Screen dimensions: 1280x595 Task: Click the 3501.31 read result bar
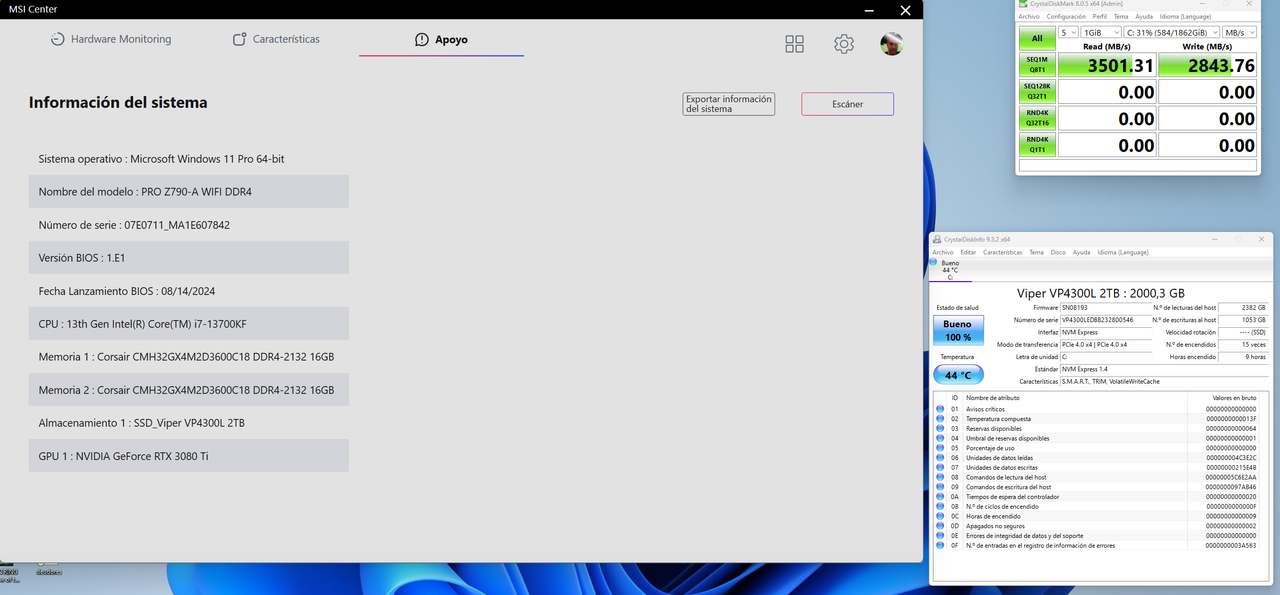point(1107,65)
